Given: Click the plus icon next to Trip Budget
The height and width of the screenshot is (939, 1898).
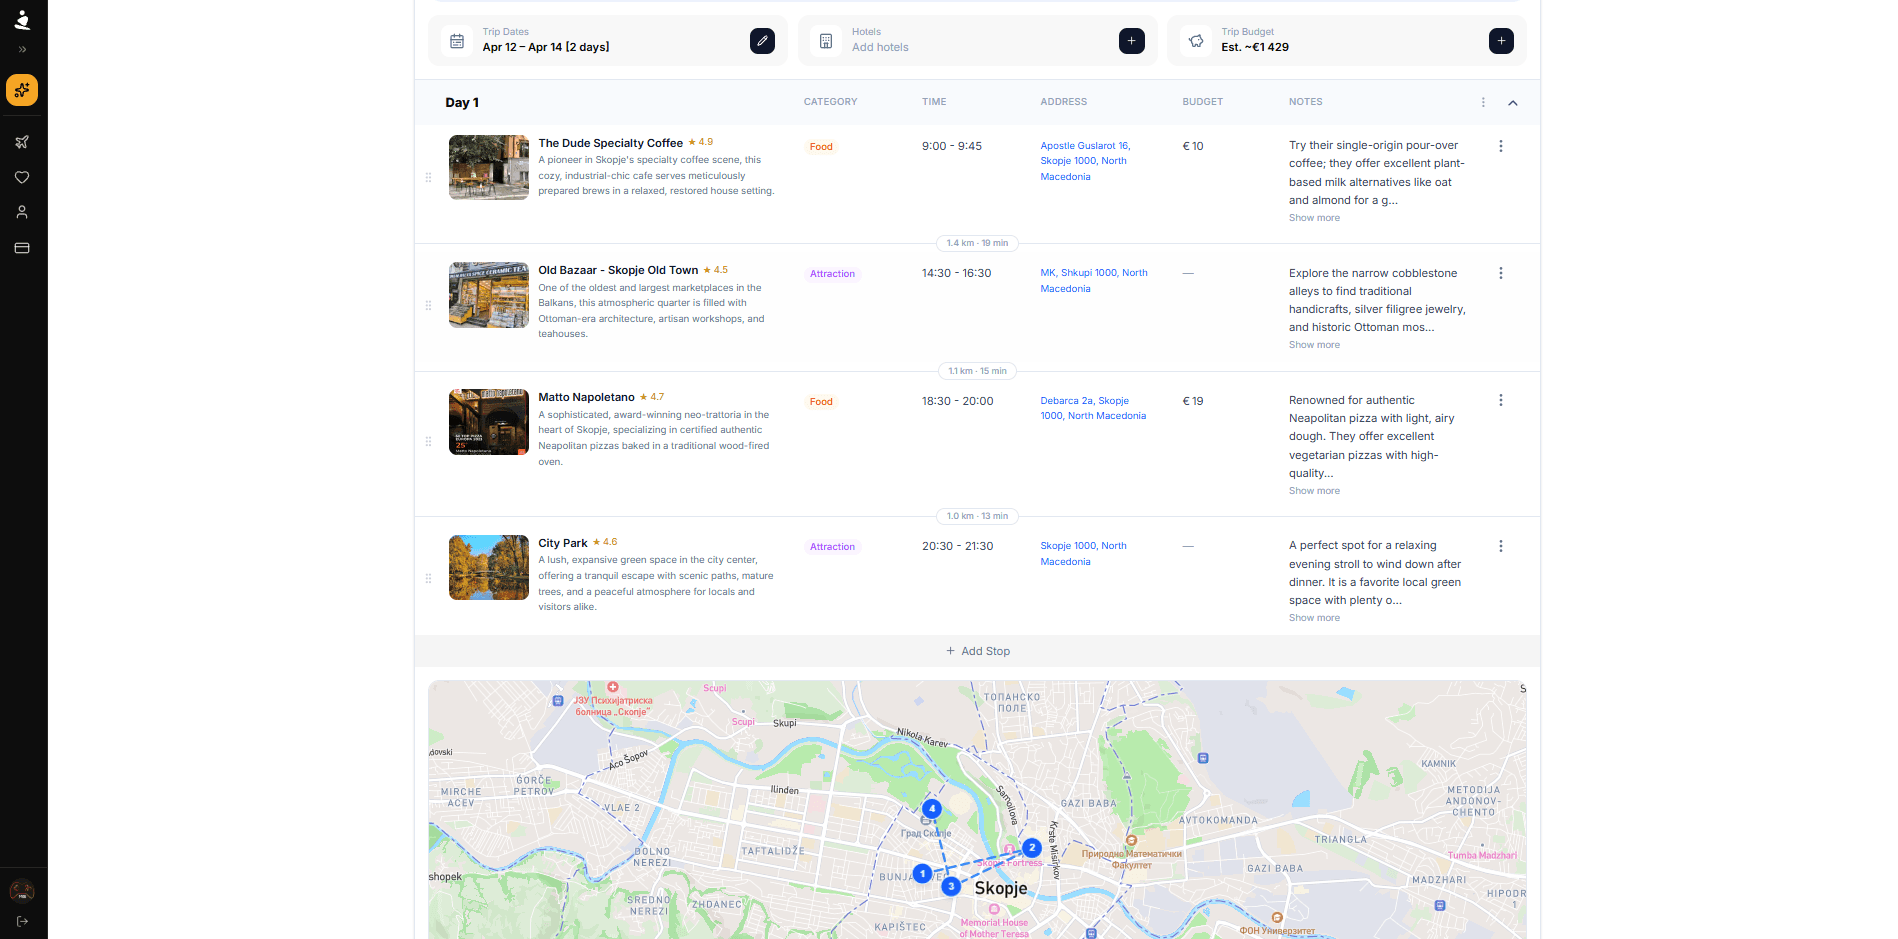Looking at the screenshot, I should point(1501,41).
